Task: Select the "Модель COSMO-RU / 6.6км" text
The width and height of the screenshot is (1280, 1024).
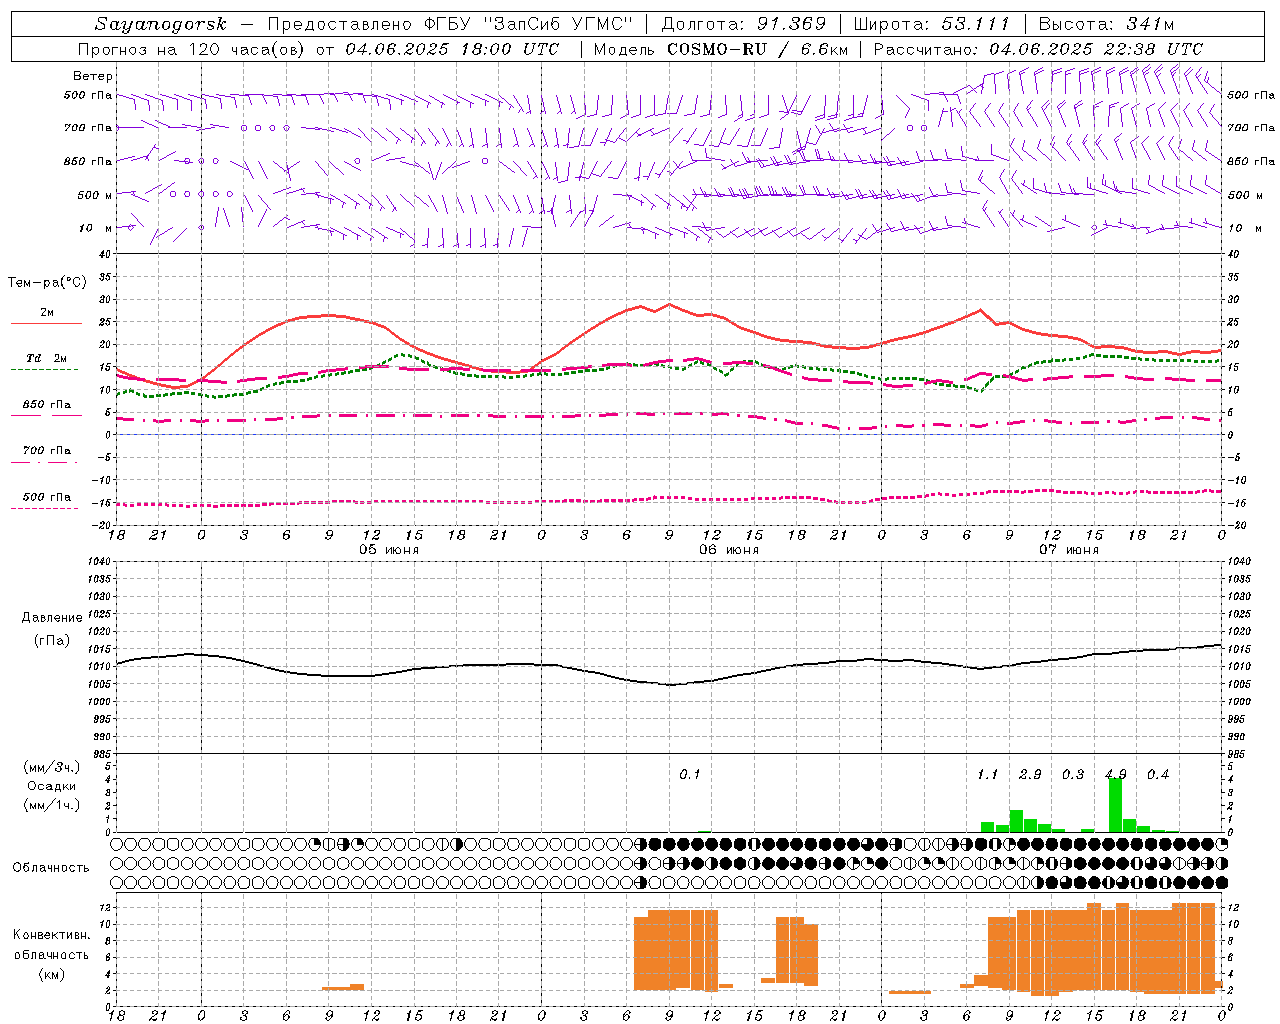Action: (x=721, y=49)
